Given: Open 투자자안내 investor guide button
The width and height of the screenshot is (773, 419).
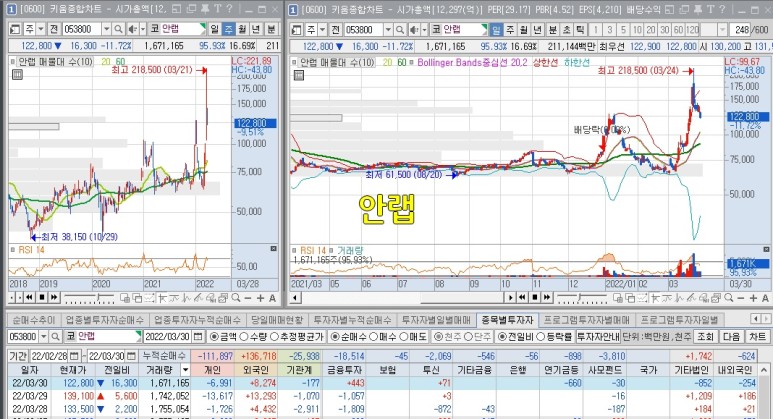Looking at the screenshot, I should coord(597,337).
